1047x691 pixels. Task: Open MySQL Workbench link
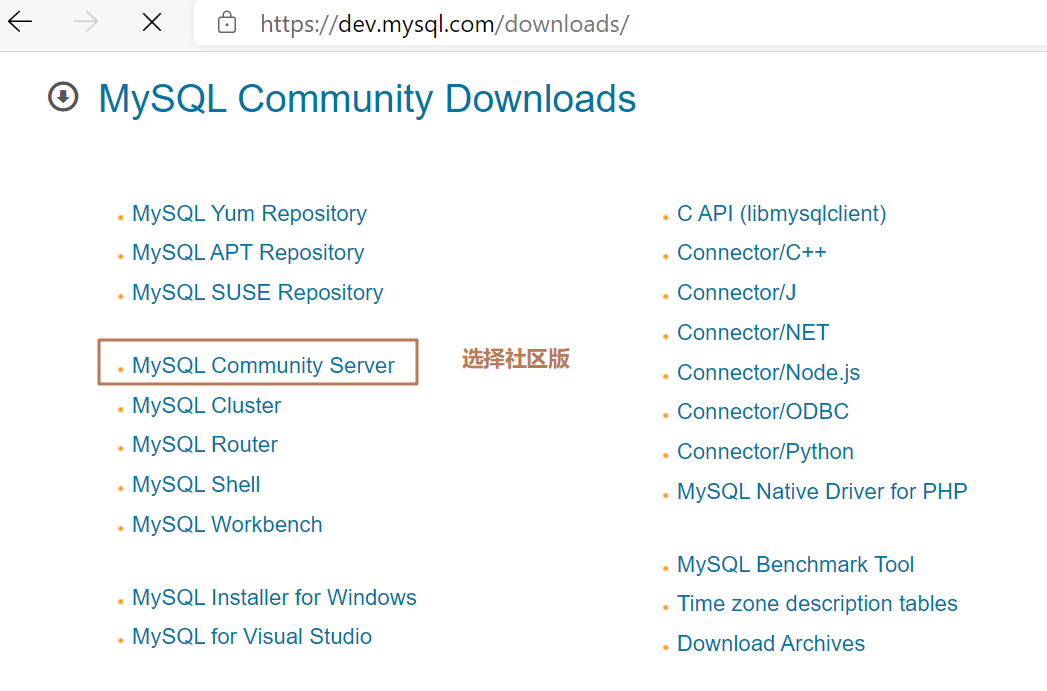227,524
